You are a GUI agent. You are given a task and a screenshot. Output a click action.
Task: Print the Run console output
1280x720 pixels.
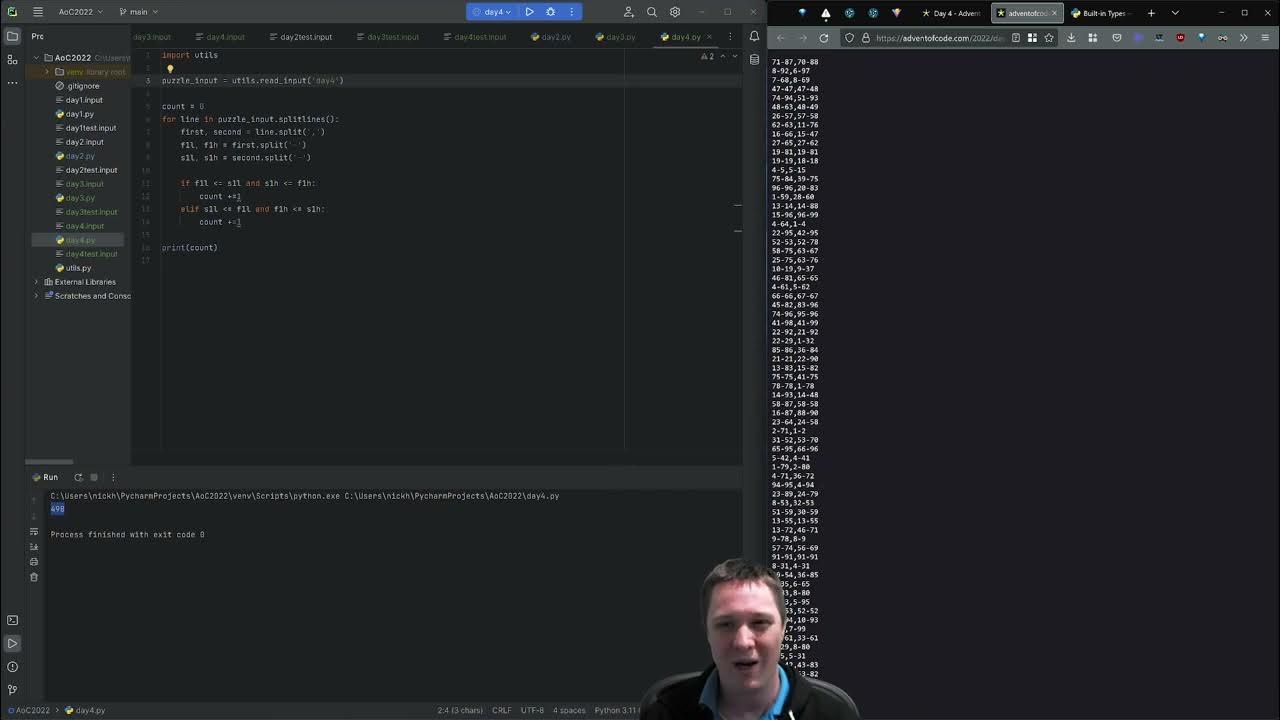point(33,562)
